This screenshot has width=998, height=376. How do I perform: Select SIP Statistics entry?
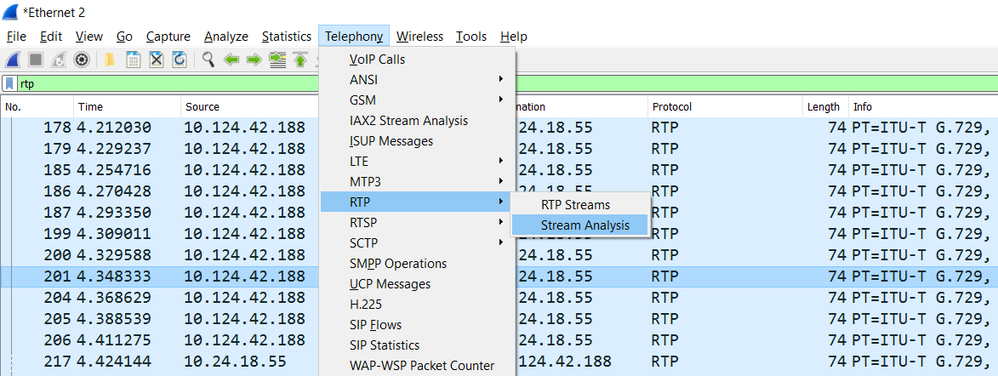417,345
